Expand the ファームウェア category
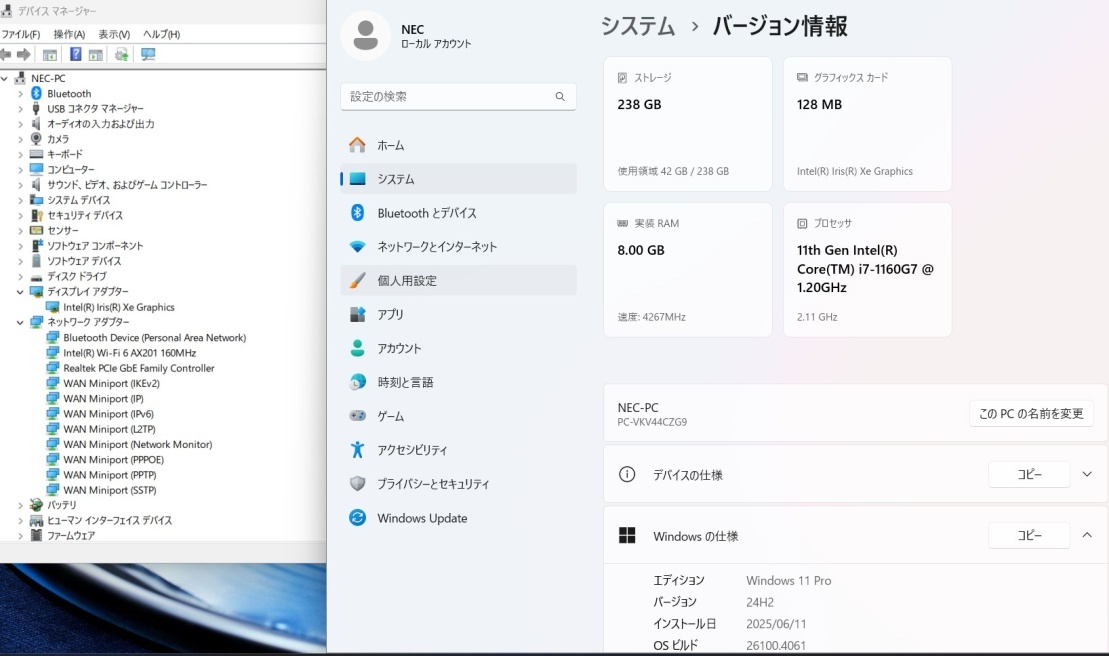Screen dimensions: 1109x656 coord(20,535)
